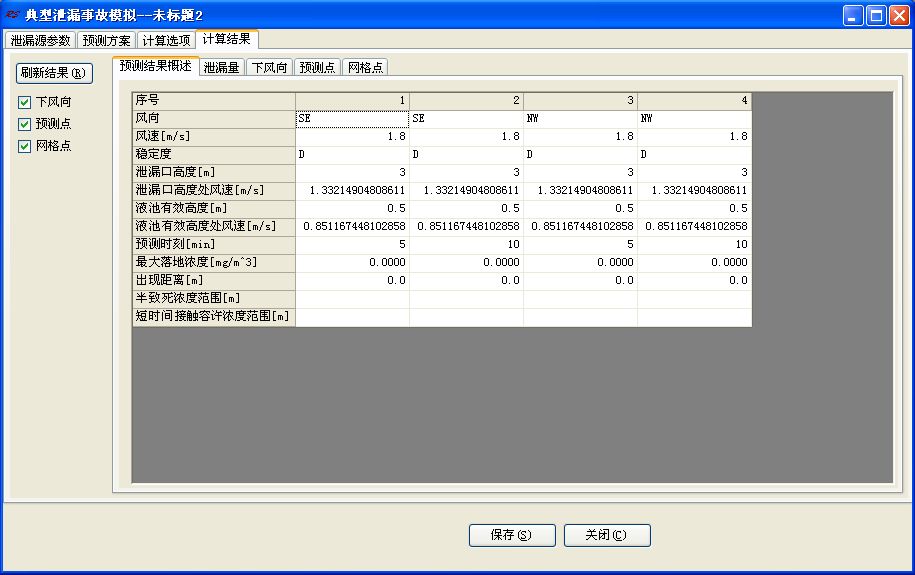Click the 关闭(C) button
The image size is (915, 575).
pos(607,535)
